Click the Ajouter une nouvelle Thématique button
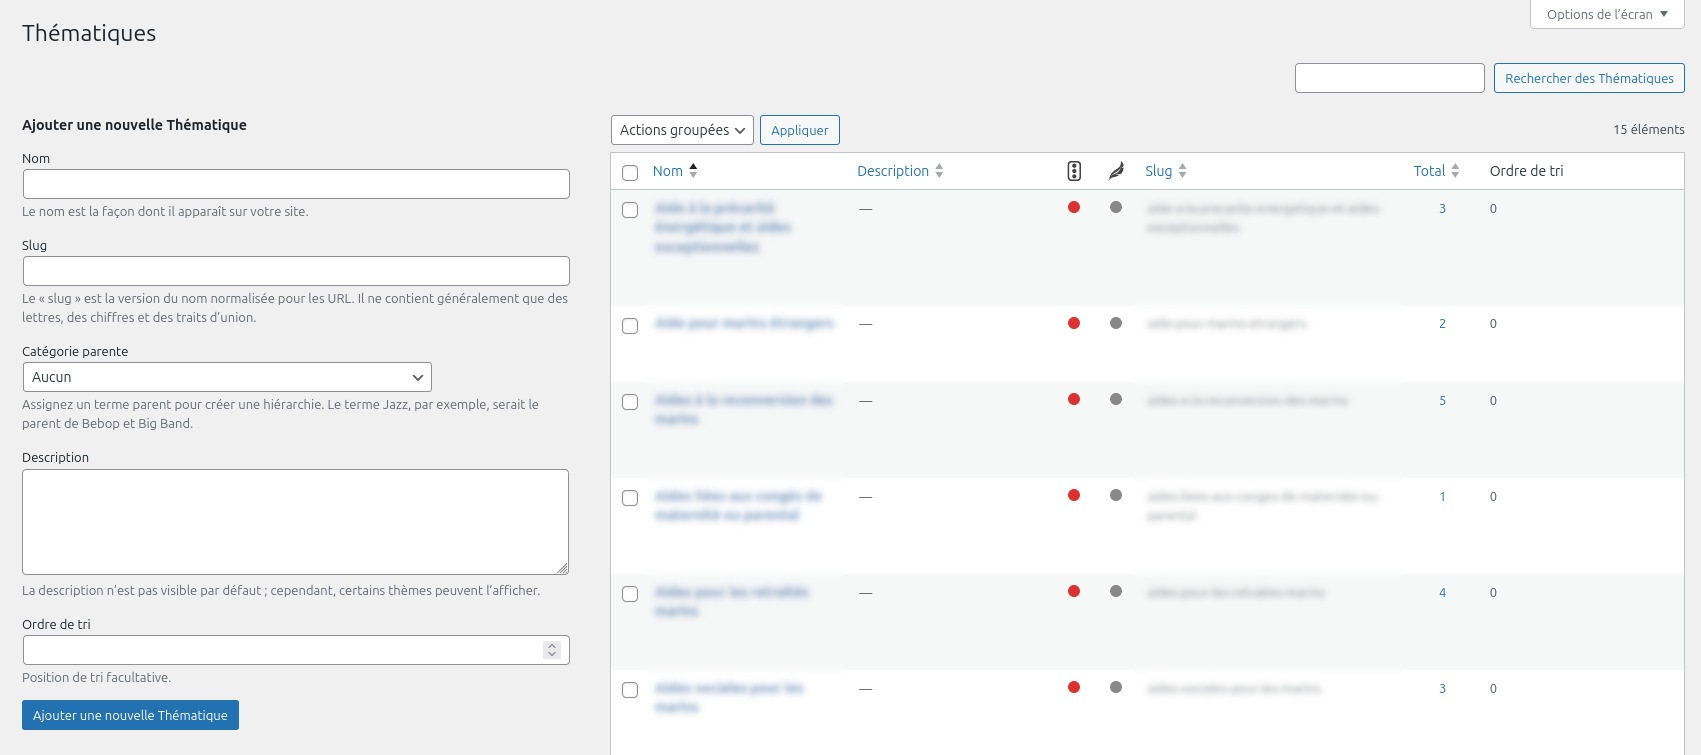Screen dimensions: 1701x755 click(130, 715)
